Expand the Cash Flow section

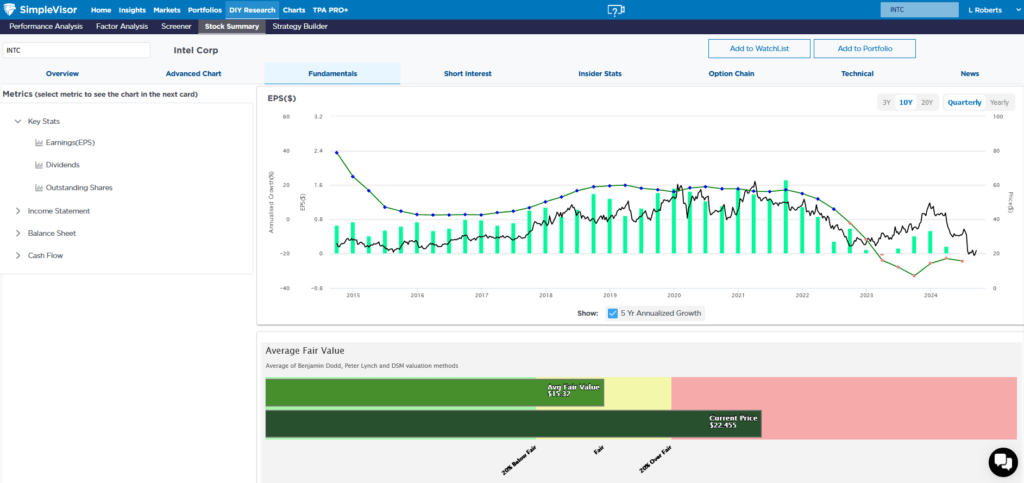point(18,255)
